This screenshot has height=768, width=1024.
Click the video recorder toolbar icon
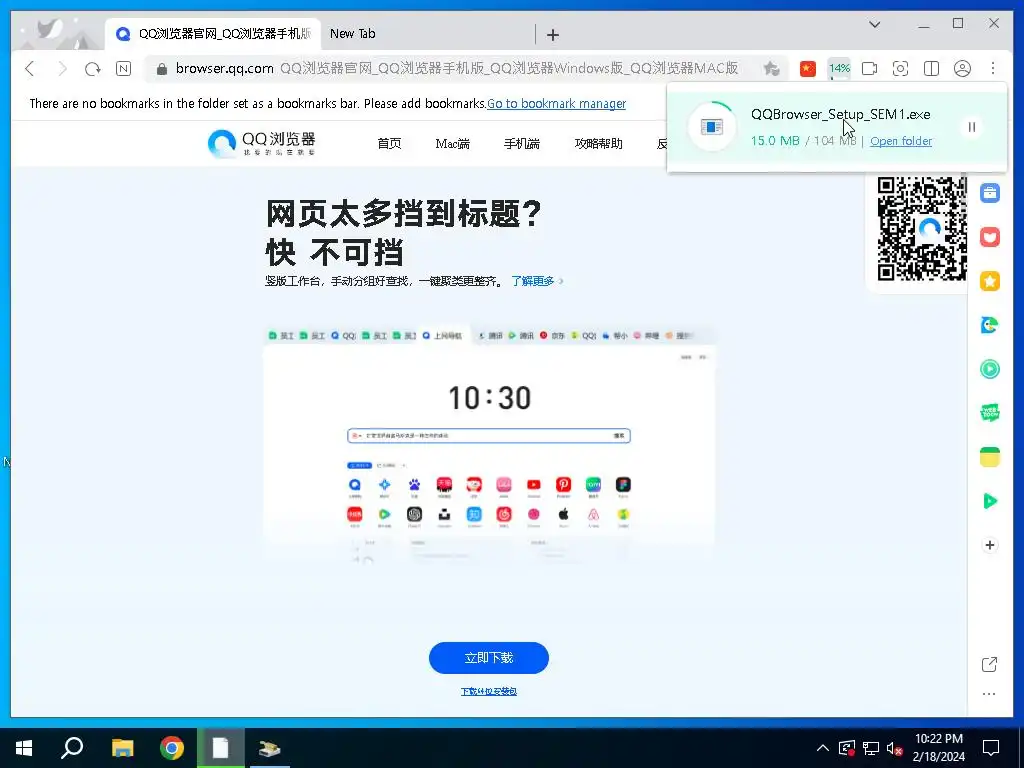coord(869,69)
